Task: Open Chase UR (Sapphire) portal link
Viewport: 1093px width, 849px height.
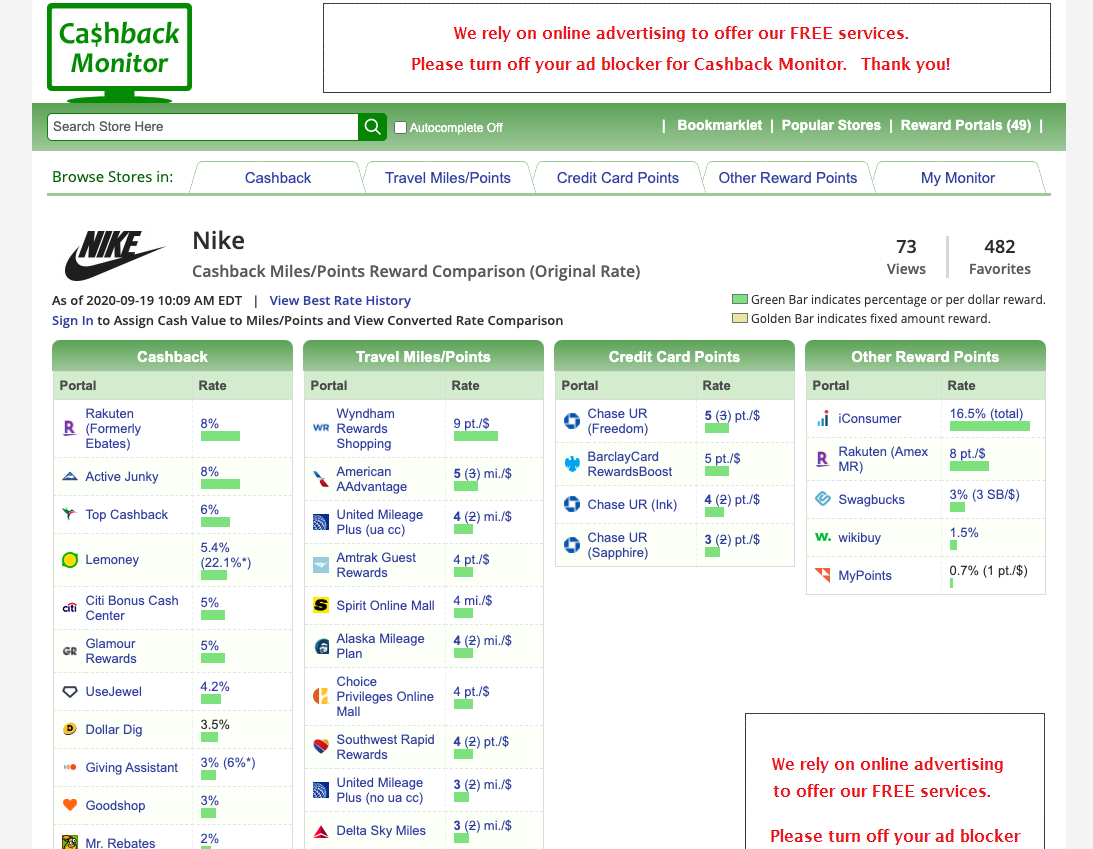Action: [618, 545]
